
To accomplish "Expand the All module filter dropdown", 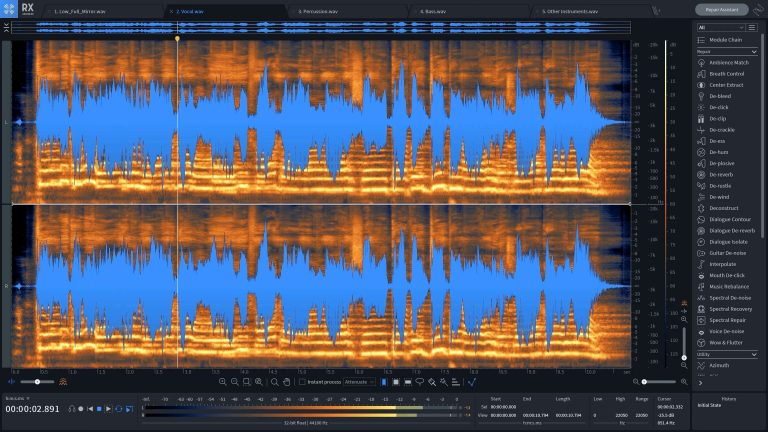I will [x=719, y=27].
